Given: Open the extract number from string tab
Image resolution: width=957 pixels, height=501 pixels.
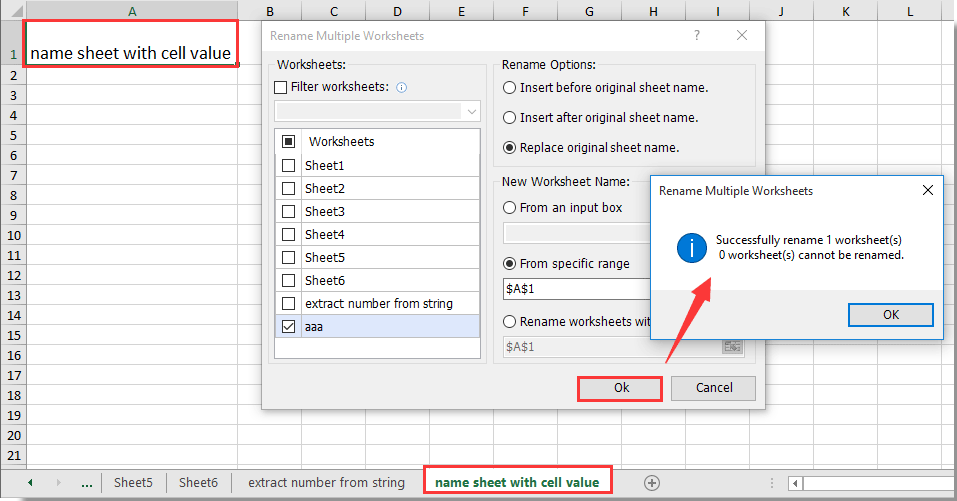Looking at the screenshot, I should [x=326, y=482].
